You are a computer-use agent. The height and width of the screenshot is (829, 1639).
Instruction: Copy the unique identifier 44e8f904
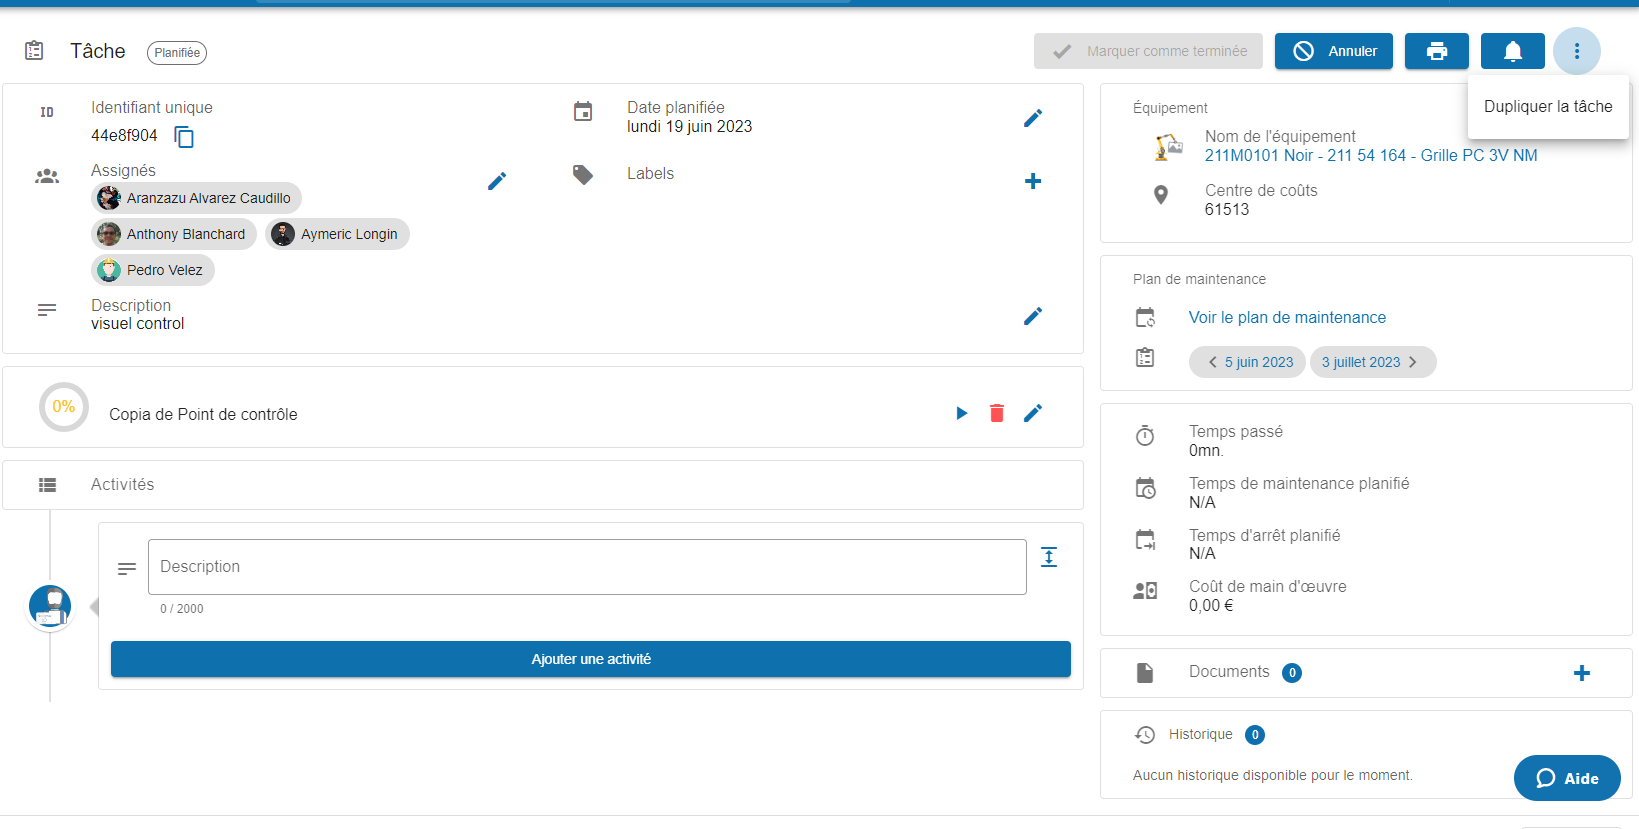pos(184,137)
